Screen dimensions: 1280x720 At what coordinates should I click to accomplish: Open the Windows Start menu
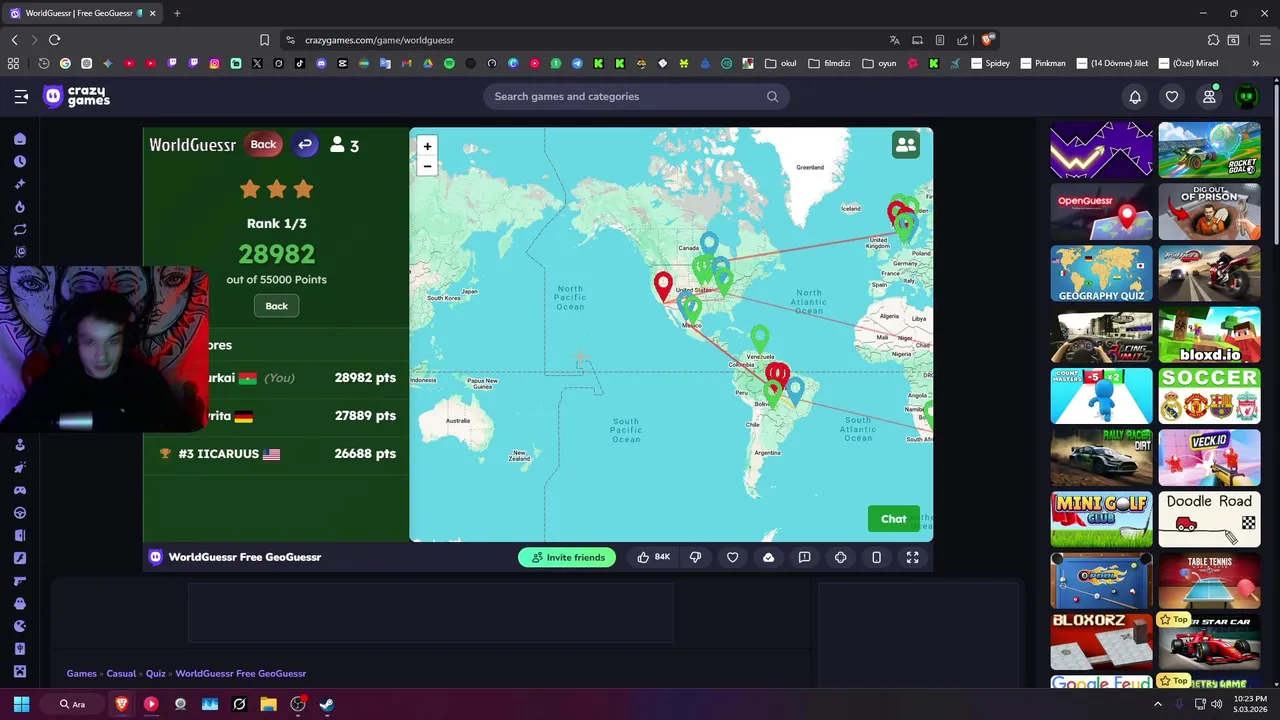pyautogui.click(x=21, y=704)
